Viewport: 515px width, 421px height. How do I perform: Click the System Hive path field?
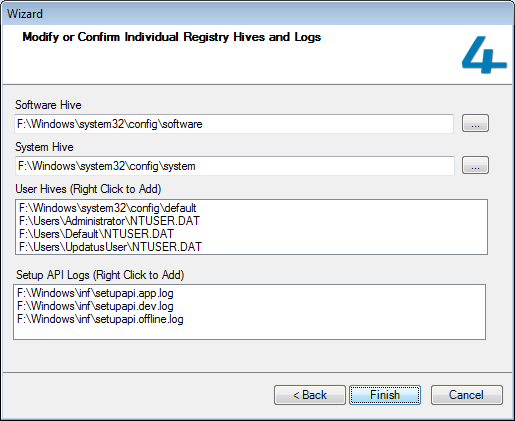pos(235,166)
